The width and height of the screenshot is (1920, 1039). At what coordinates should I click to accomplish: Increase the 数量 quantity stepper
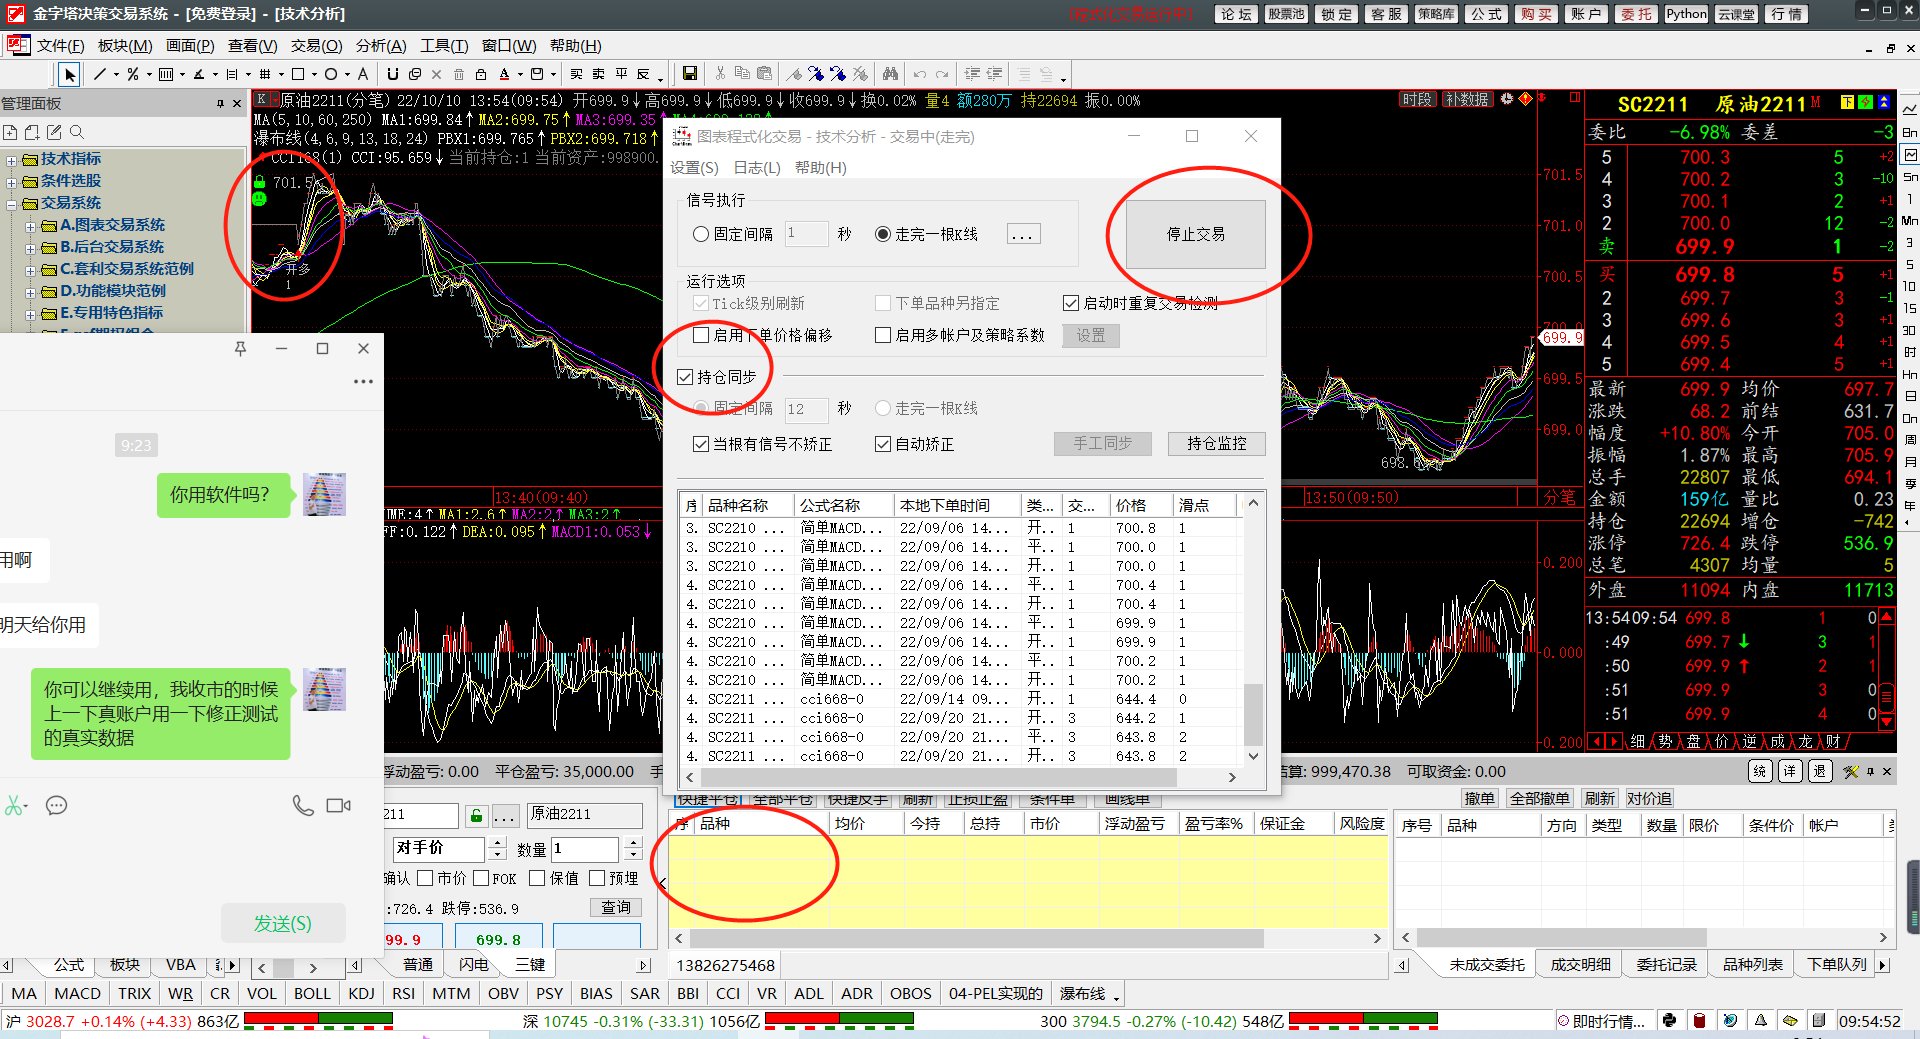tap(633, 842)
